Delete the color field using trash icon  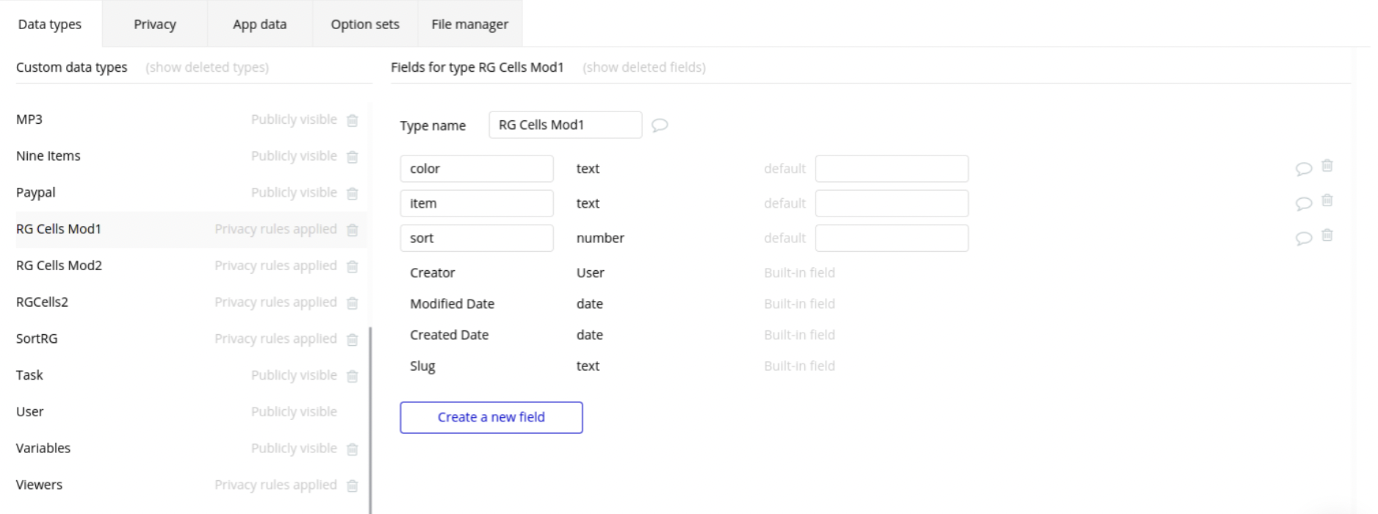point(1327,167)
